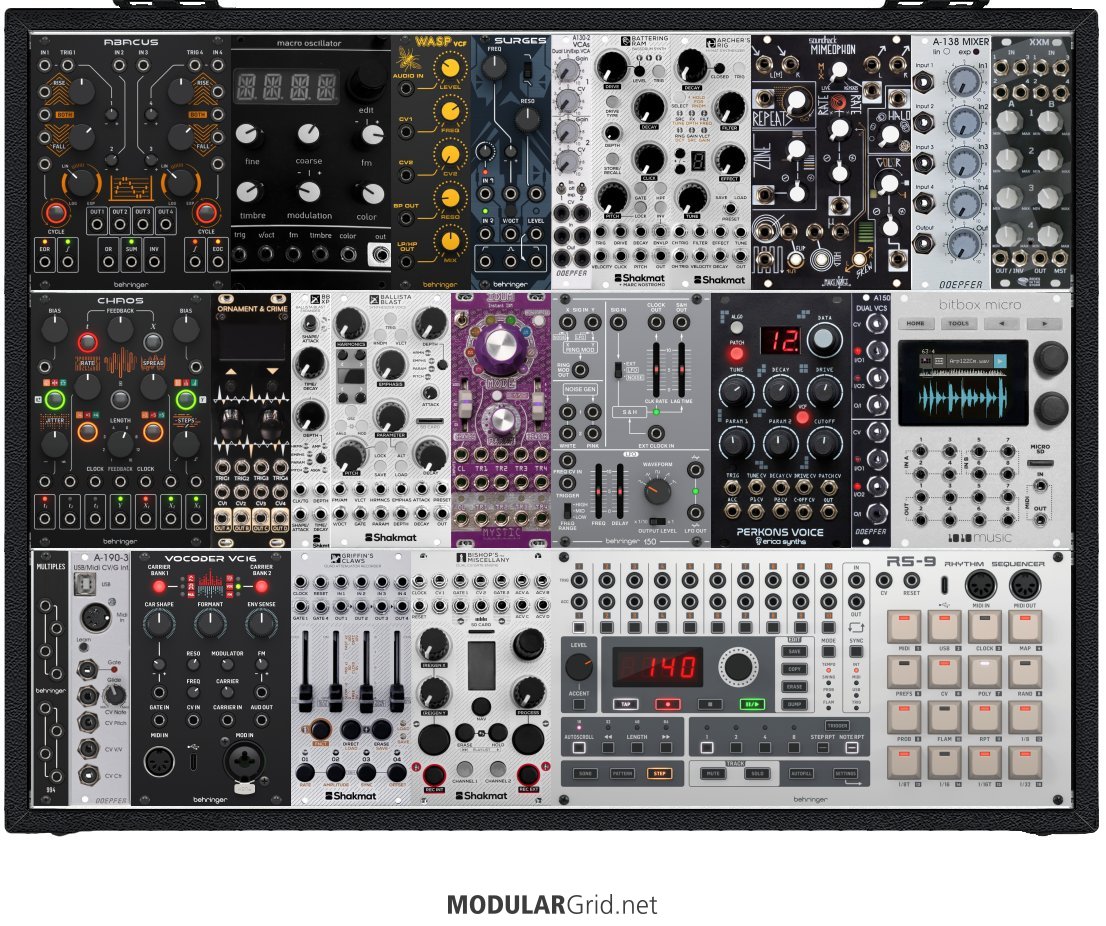This screenshot has height=926, width=1106.
Task: Click the RS-9 LEVEL knob
Action: coord(579,666)
